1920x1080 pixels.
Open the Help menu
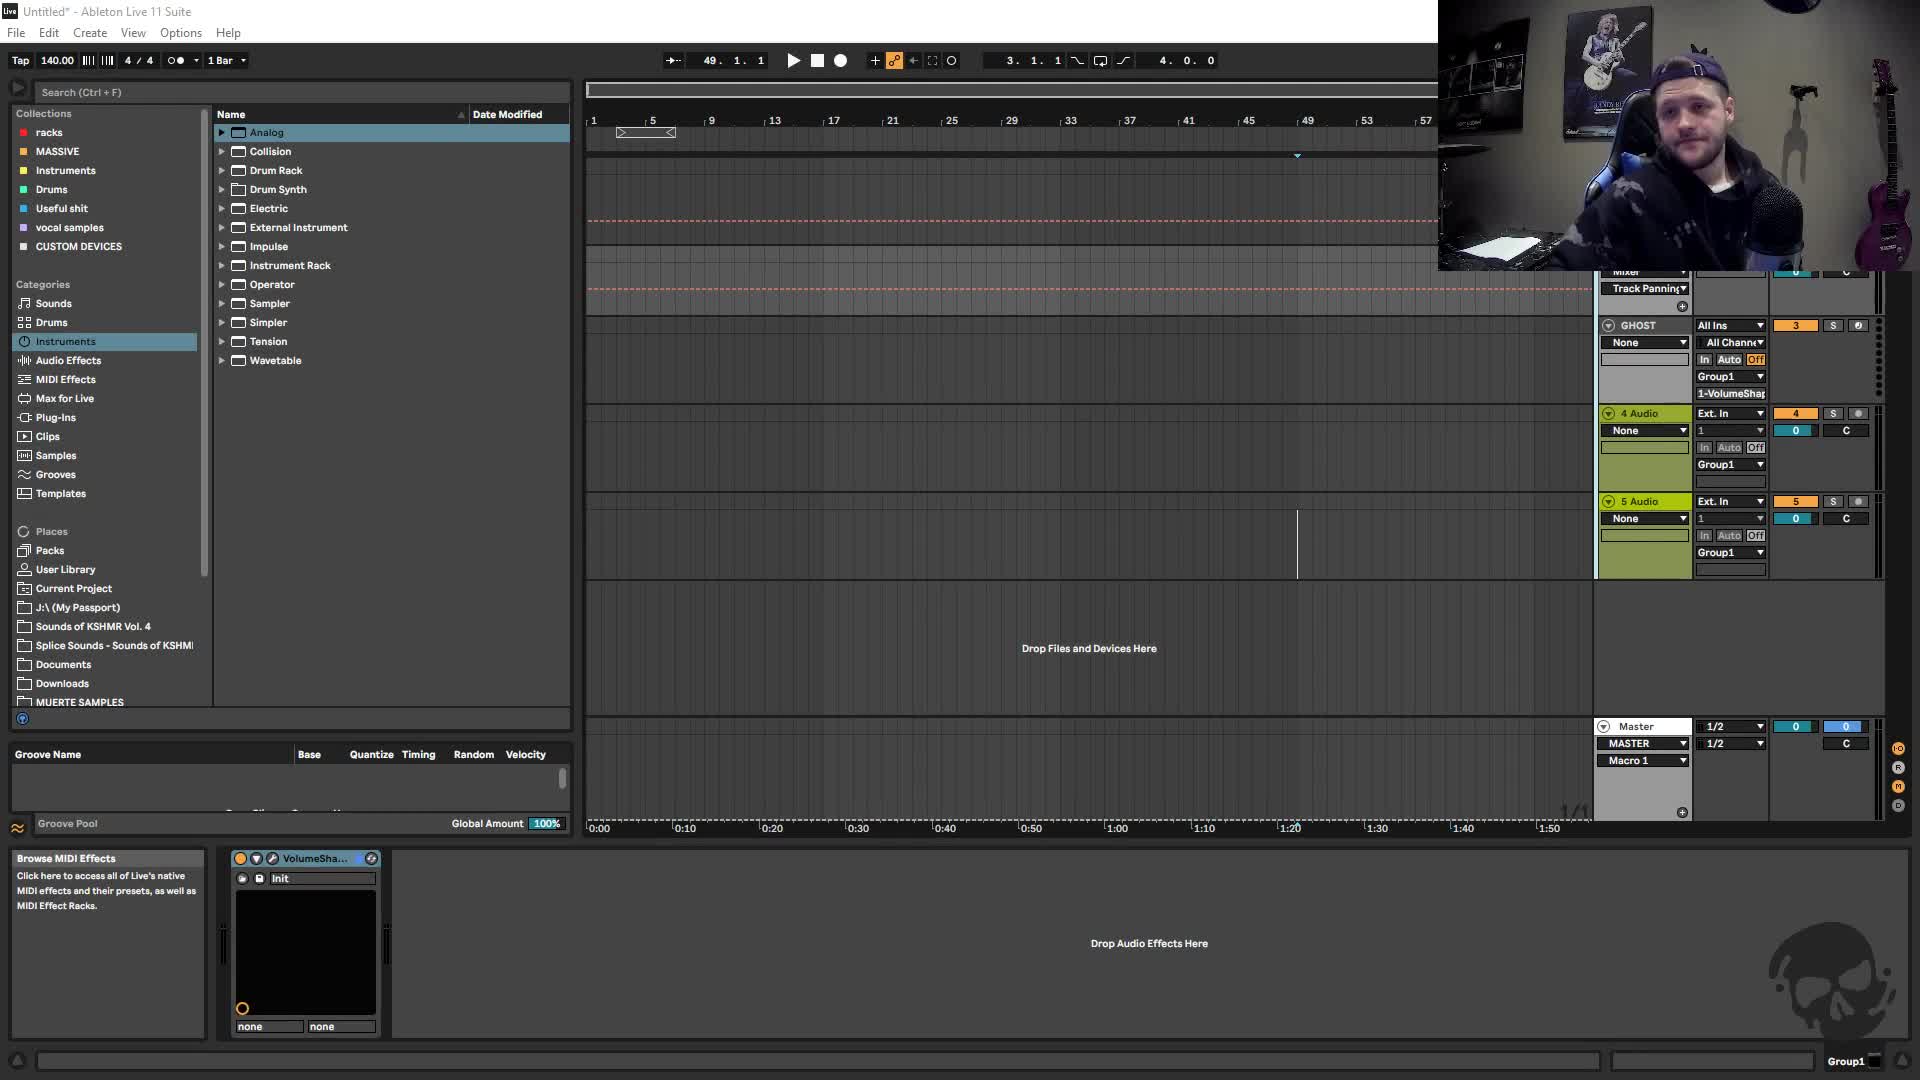click(x=228, y=33)
